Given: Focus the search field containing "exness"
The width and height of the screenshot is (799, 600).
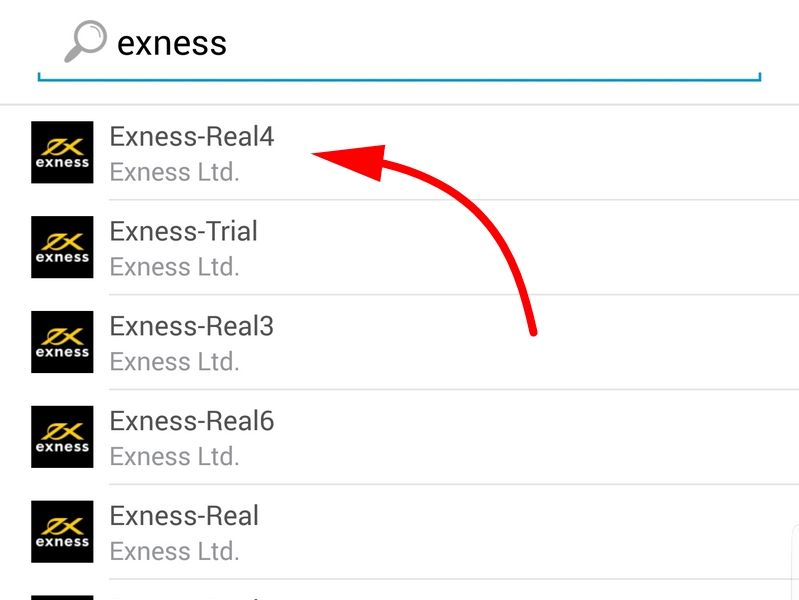Looking at the screenshot, I should (400, 43).
